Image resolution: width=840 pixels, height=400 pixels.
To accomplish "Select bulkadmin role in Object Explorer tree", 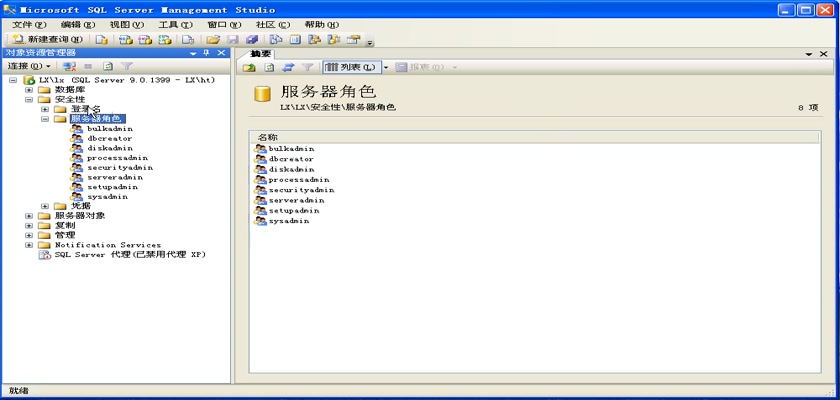I will [x=110, y=129].
